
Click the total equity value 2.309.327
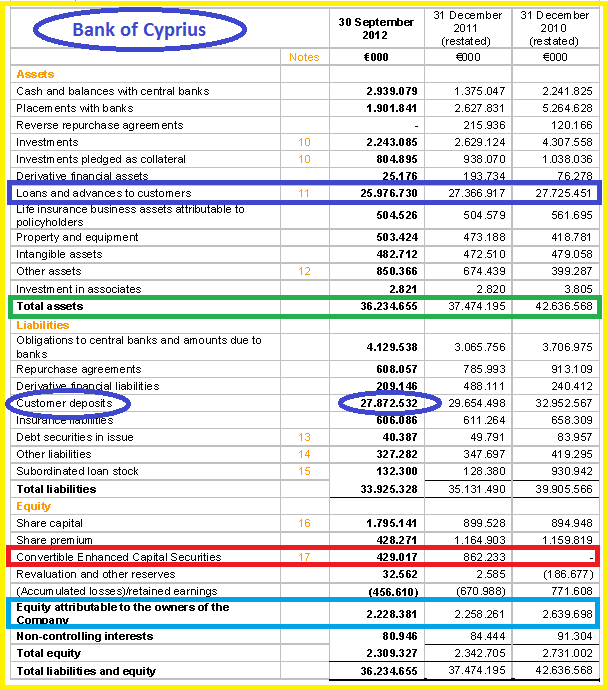[x=392, y=653]
